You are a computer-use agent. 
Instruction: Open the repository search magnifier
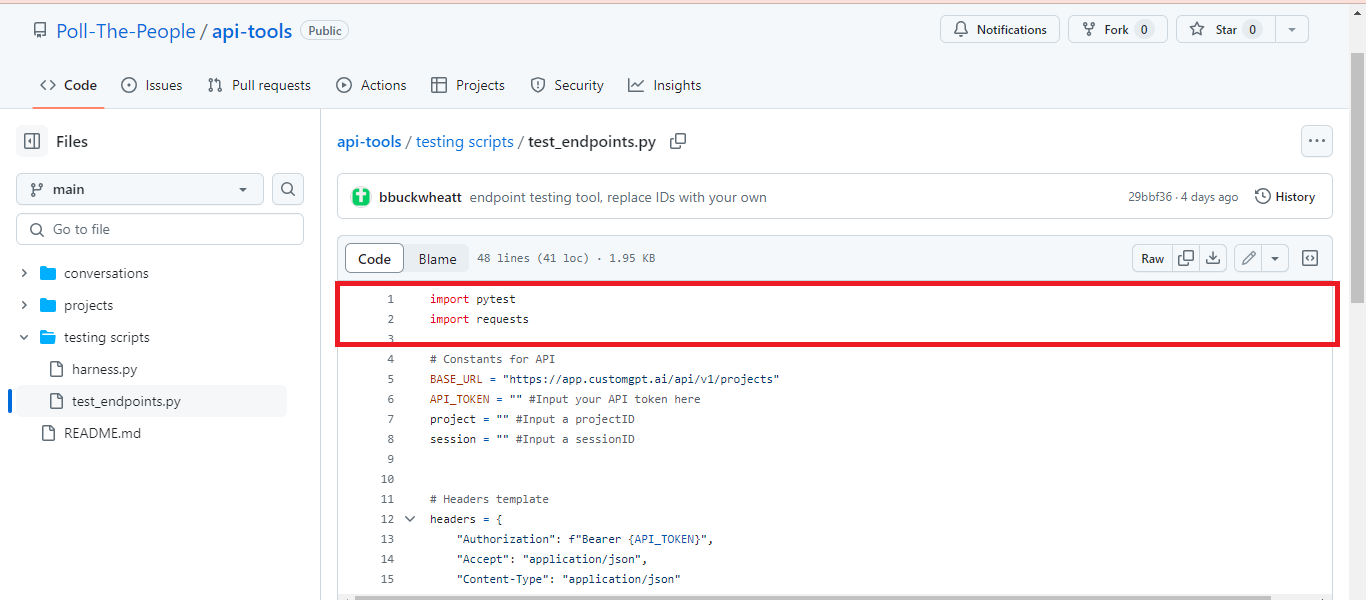(287, 188)
